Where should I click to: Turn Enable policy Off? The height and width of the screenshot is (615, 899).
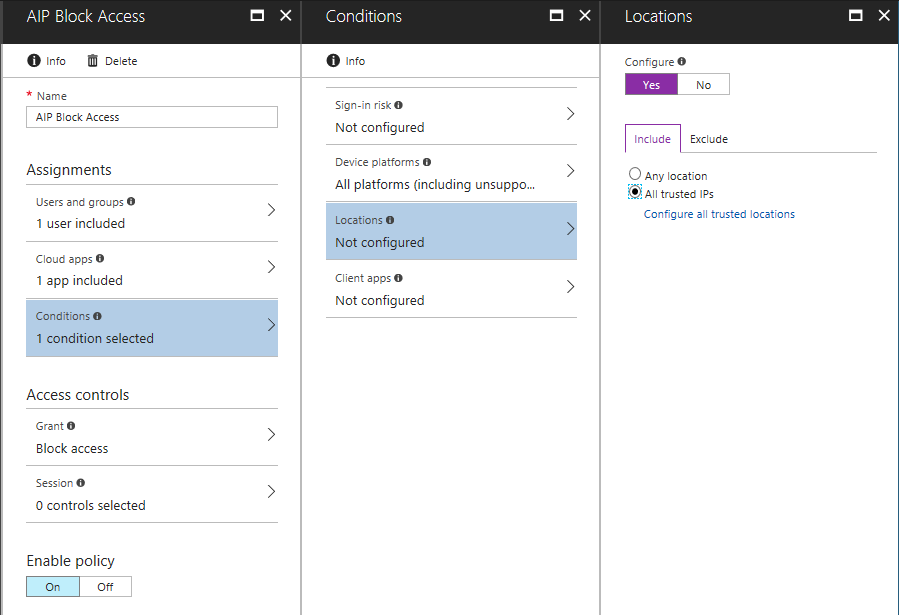click(x=105, y=587)
